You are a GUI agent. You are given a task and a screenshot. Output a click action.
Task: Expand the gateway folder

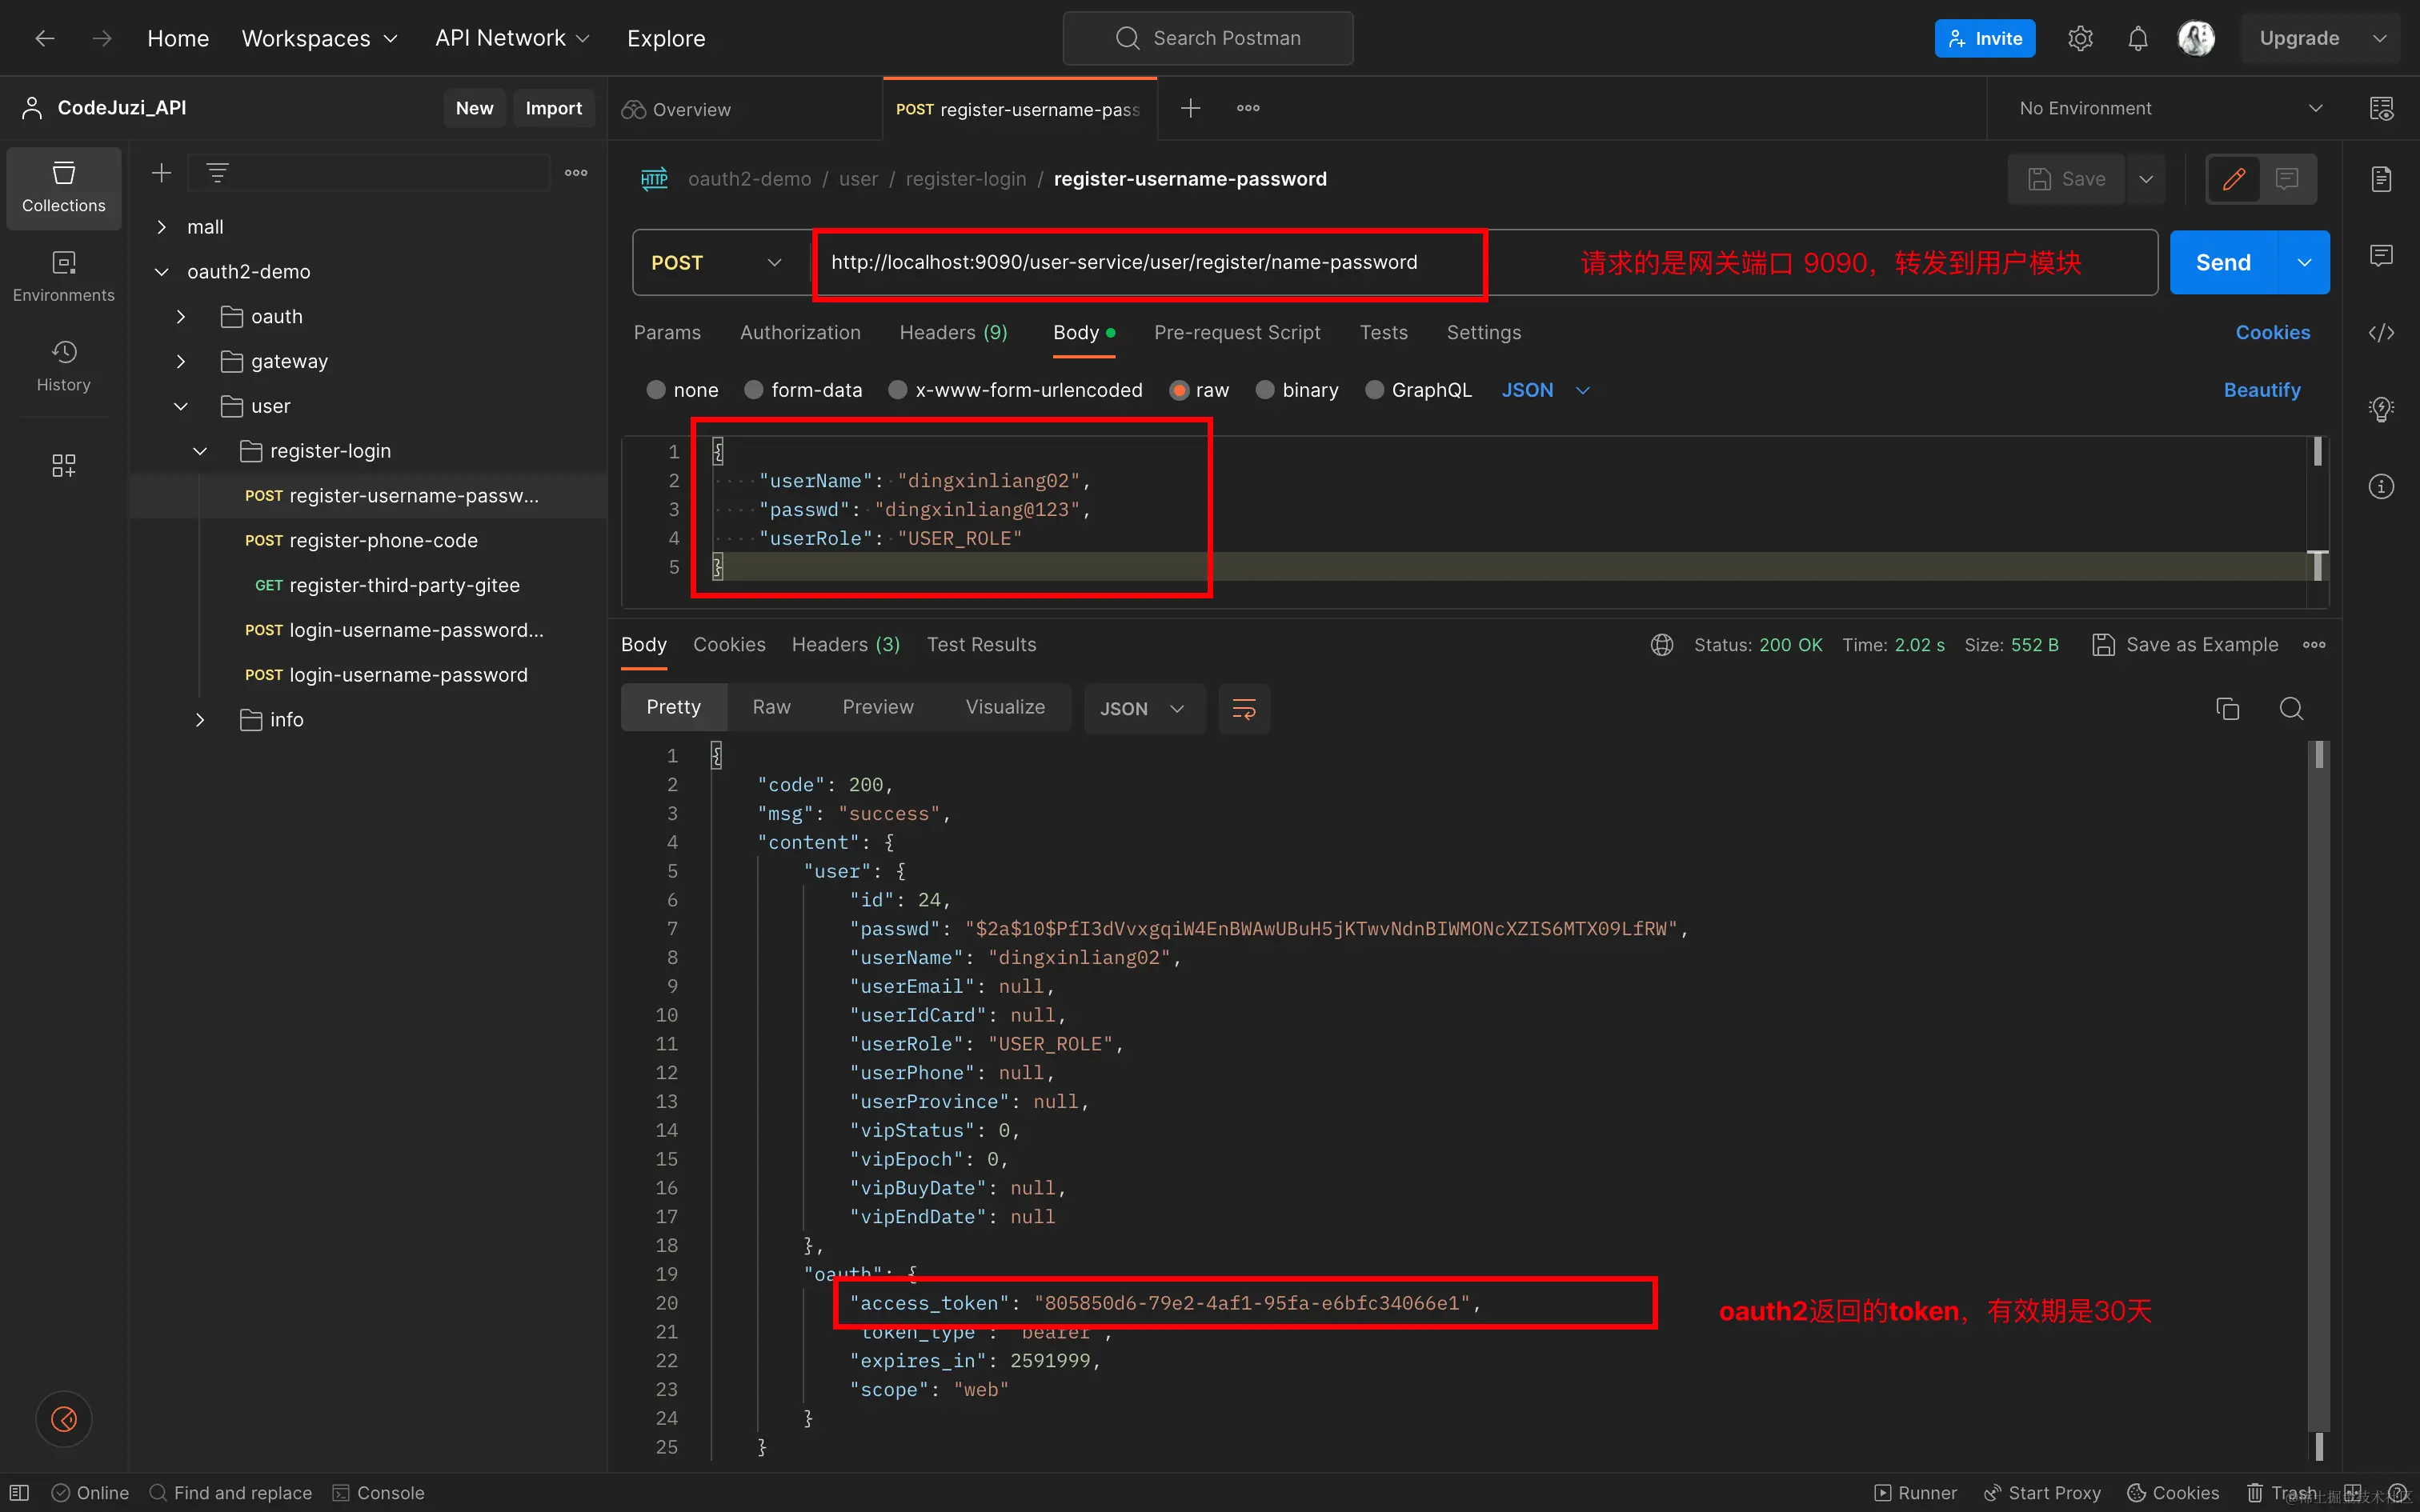[181, 361]
